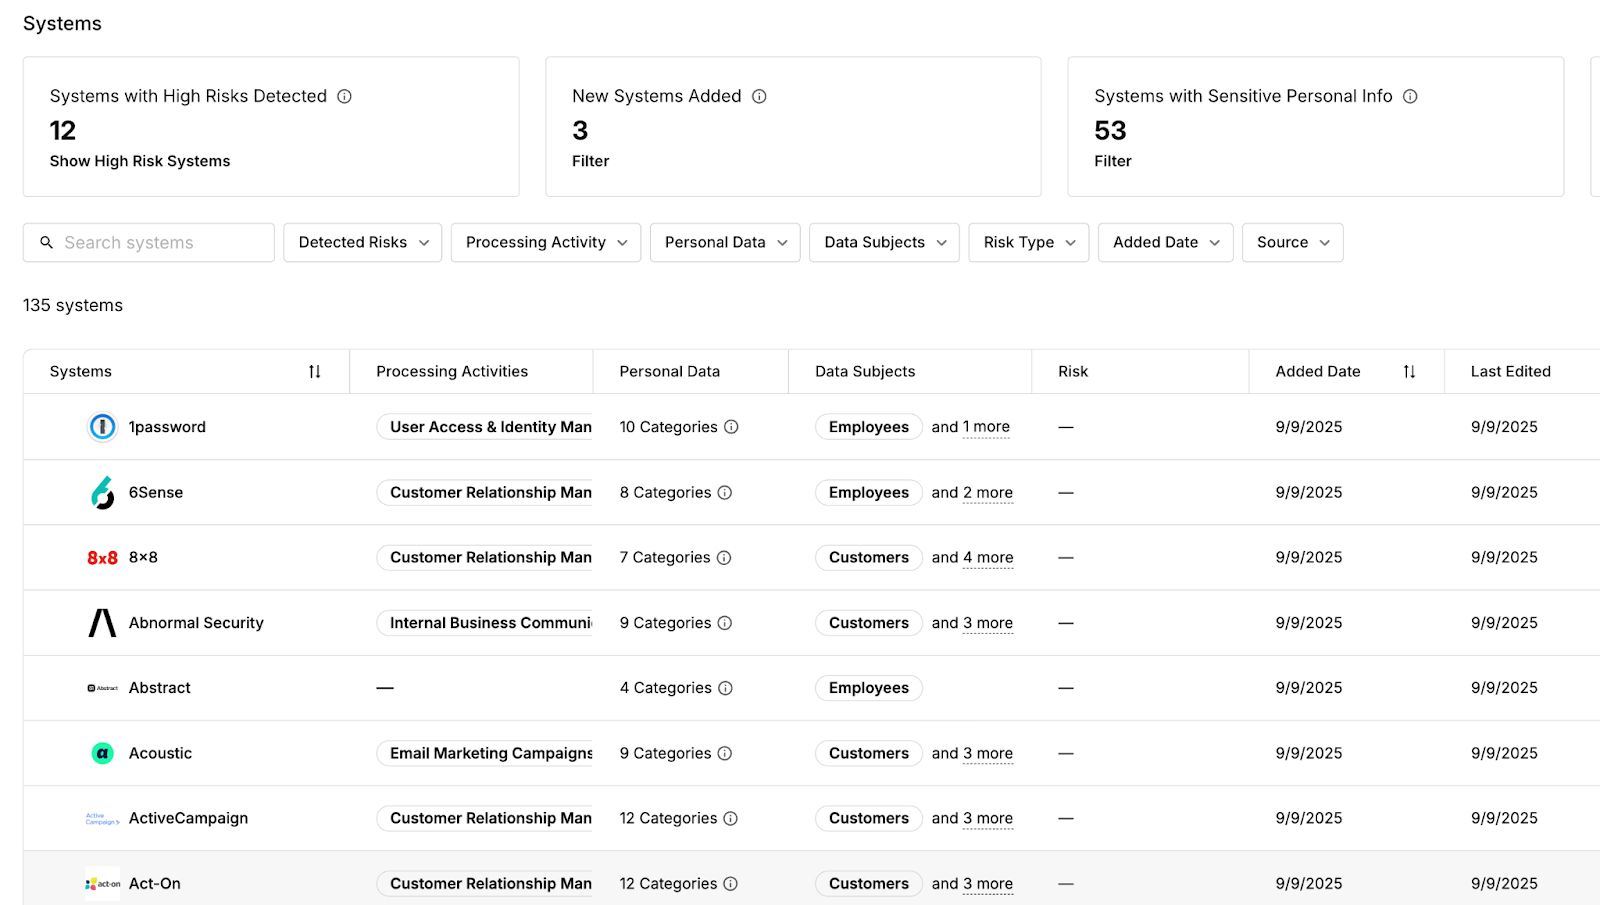Click info icon beside Systems with High Risks Detected
This screenshot has width=1600, height=905.
[344, 96]
